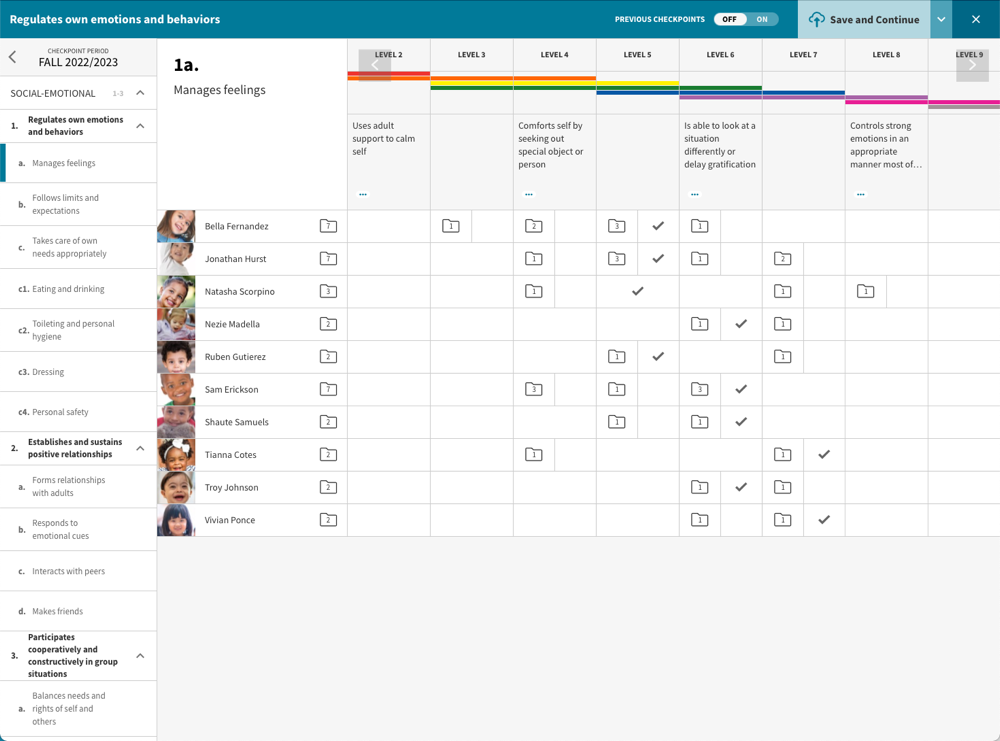Collapse Establishes and sustains positive relationships

click(x=140, y=448)
